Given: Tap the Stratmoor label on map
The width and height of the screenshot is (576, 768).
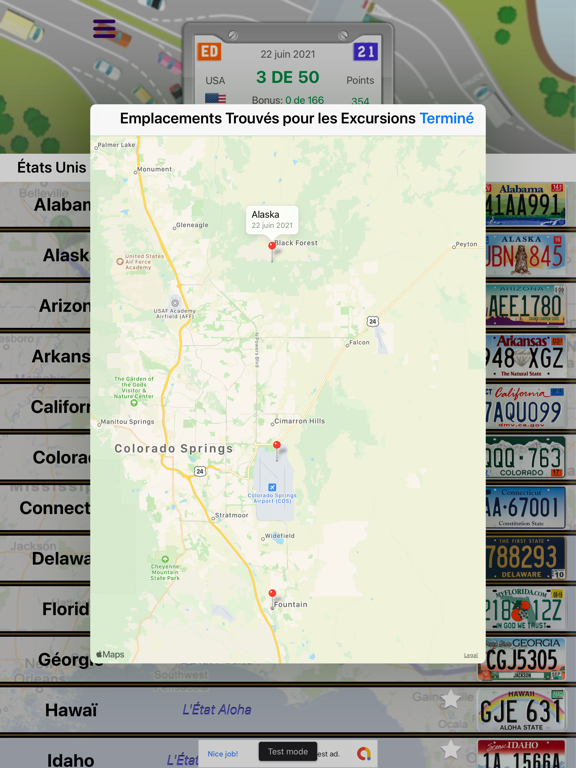Looking at the screenshot, I should tap(232, 515).
